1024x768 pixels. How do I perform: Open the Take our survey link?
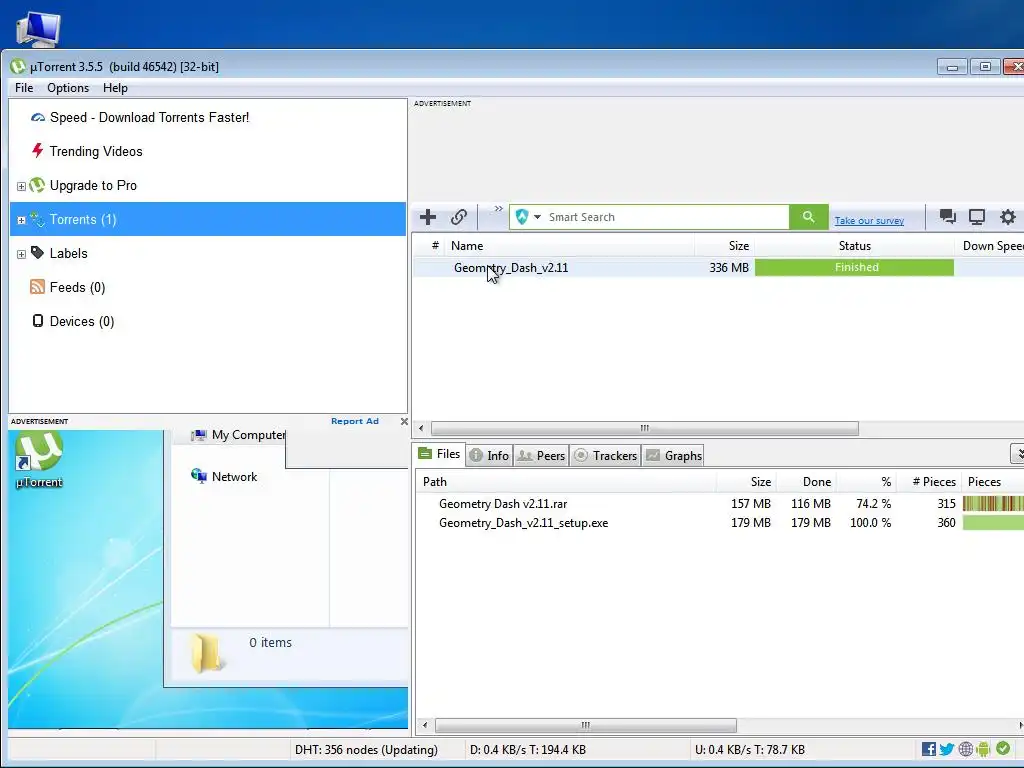click(x=869, y=221)
